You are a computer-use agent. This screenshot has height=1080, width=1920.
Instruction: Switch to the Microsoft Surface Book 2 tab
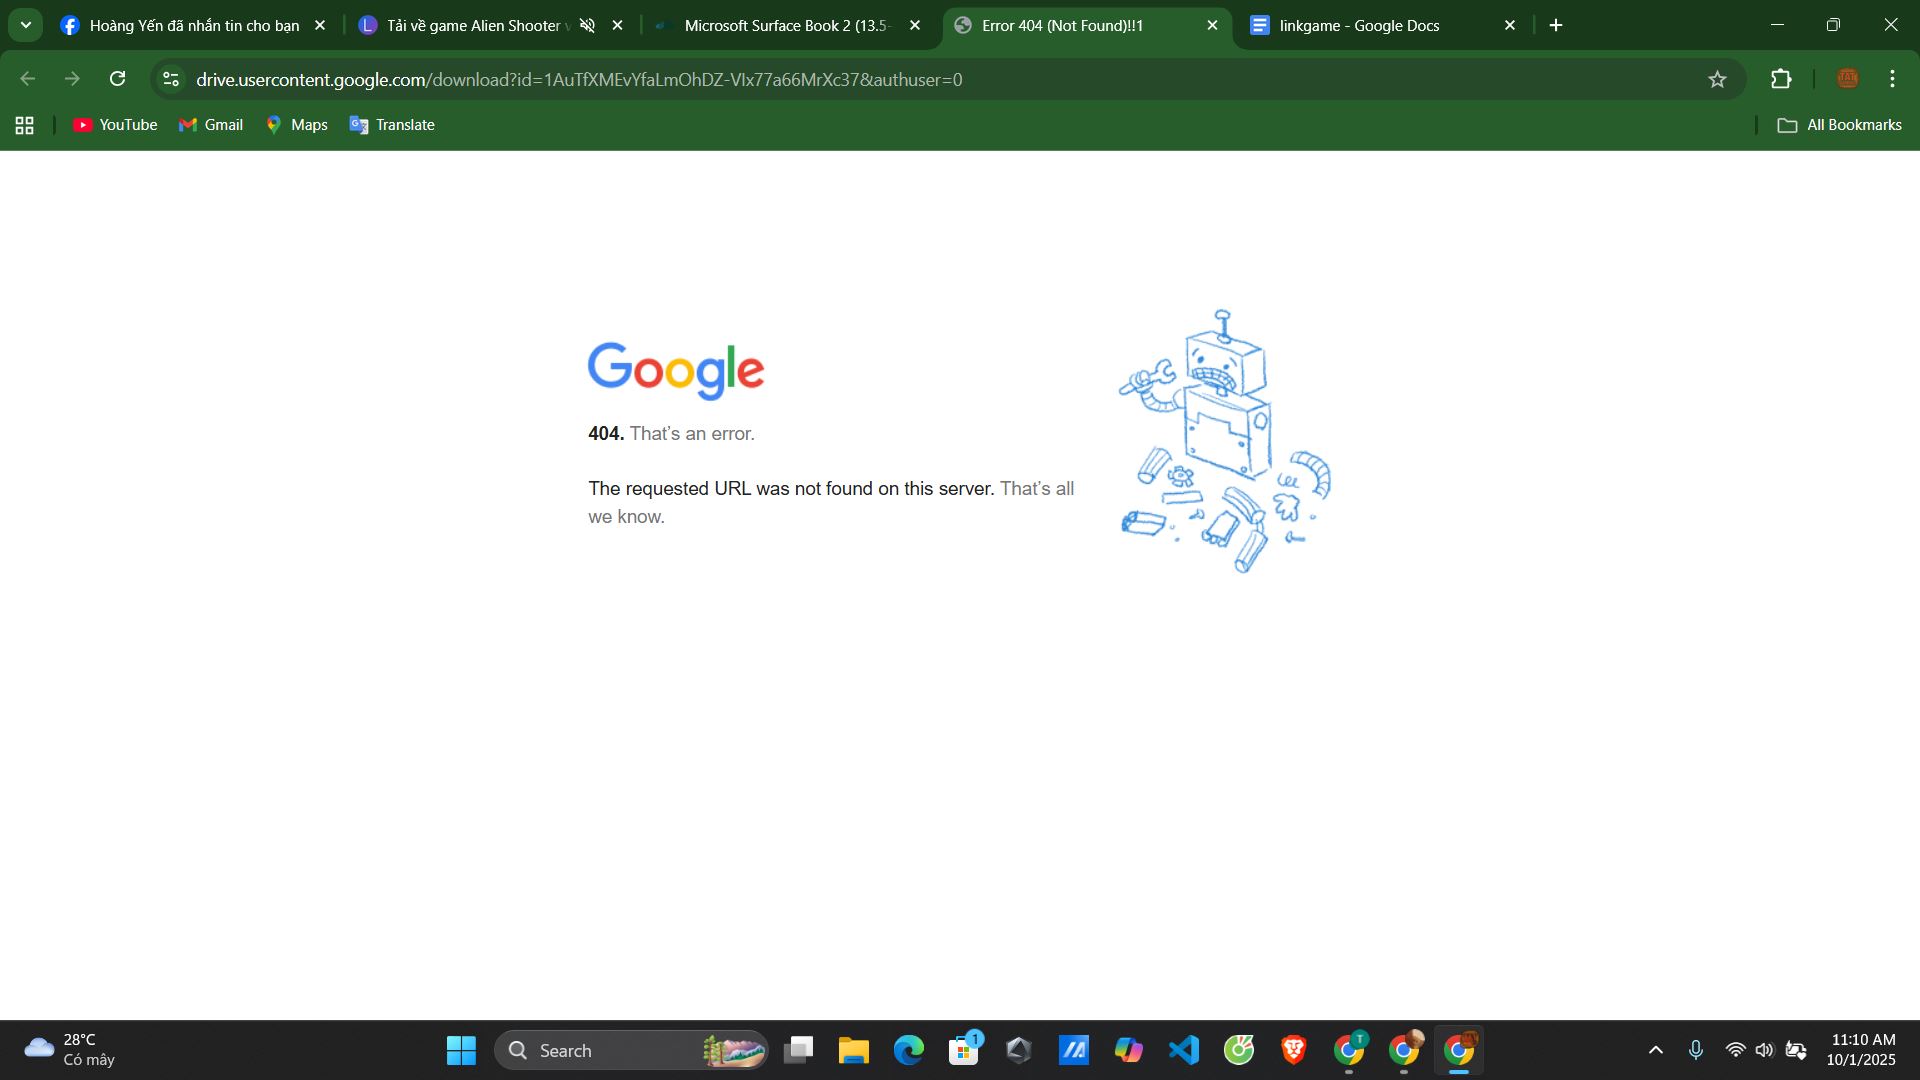click(785, 25)
